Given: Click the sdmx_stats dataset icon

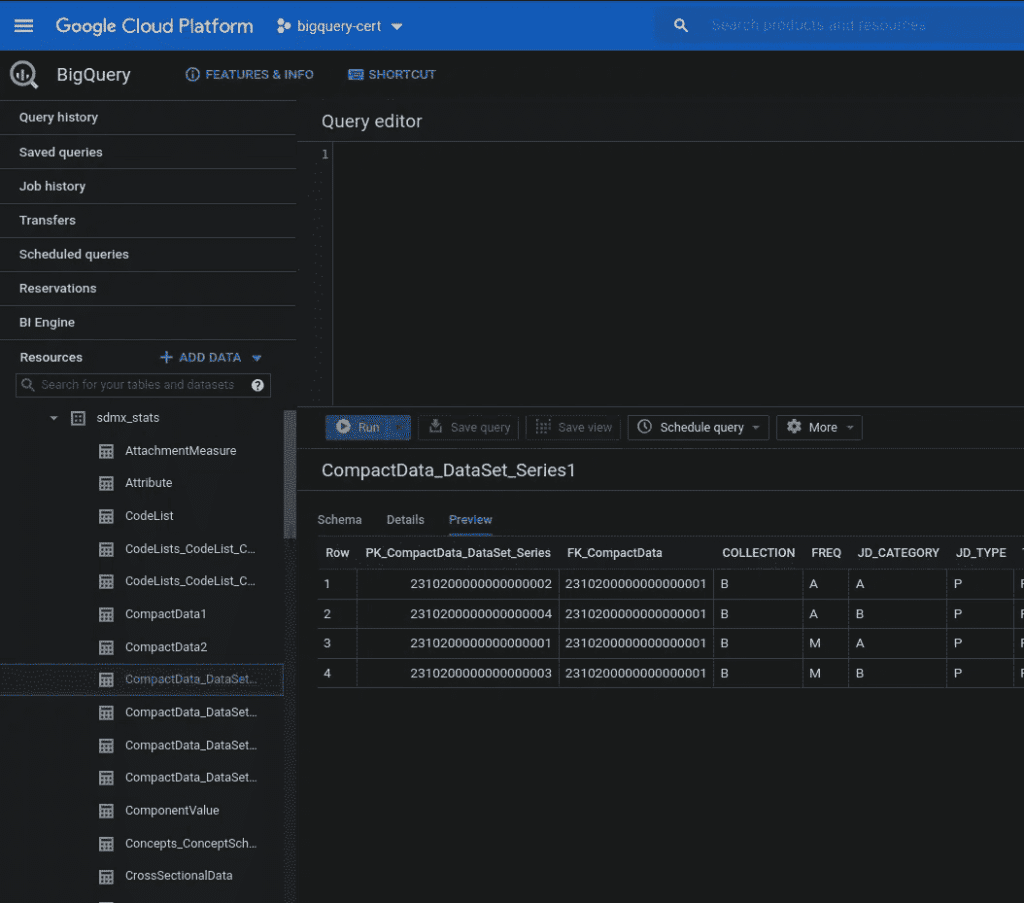Looking at the screenshot, I should [x=78, y=418].
